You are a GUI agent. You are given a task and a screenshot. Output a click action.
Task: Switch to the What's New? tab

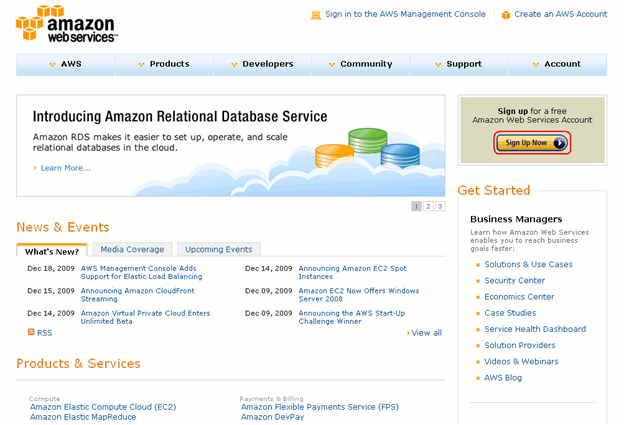52,250
